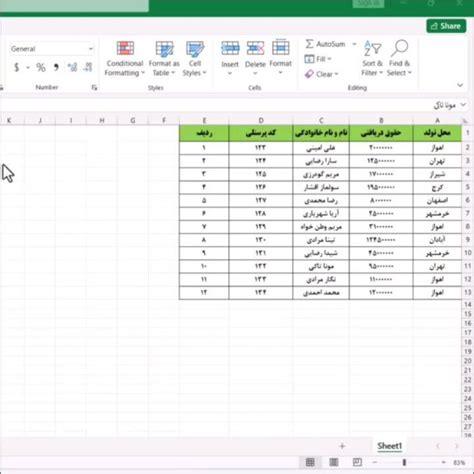Viewport: 474px width, 474px height.
Task: Switch to Page Break Preview
Action: pyautogui.click(x=357, y=462)
